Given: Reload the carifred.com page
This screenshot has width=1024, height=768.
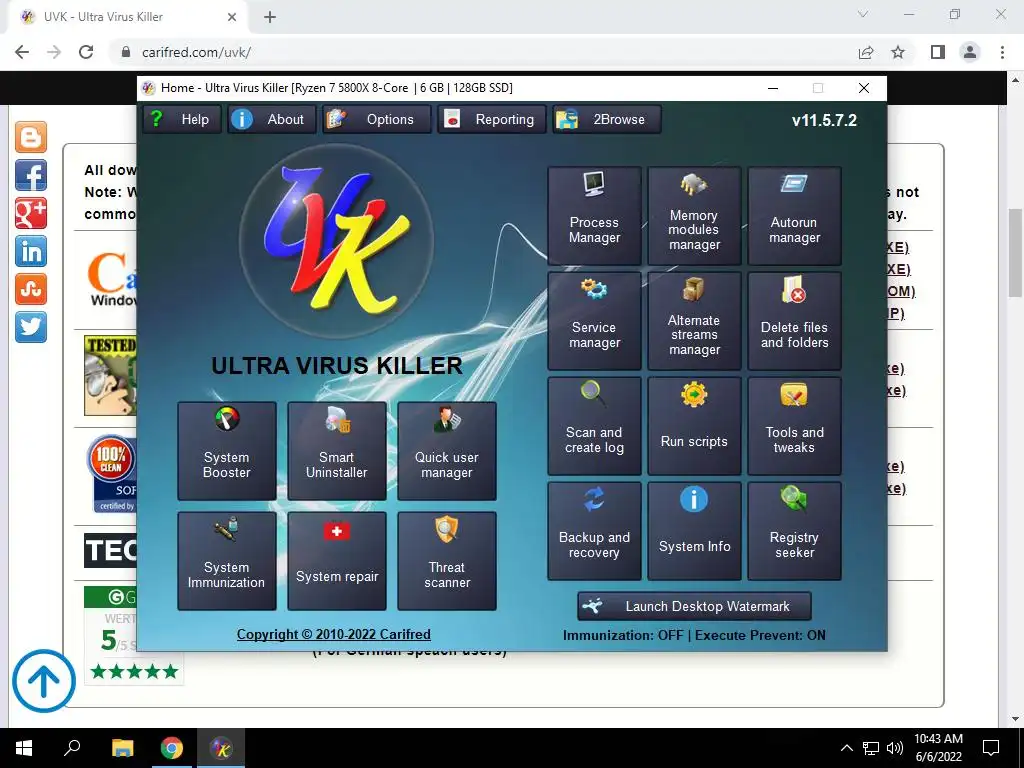Looking at the screenshot, I should [86, 52].
